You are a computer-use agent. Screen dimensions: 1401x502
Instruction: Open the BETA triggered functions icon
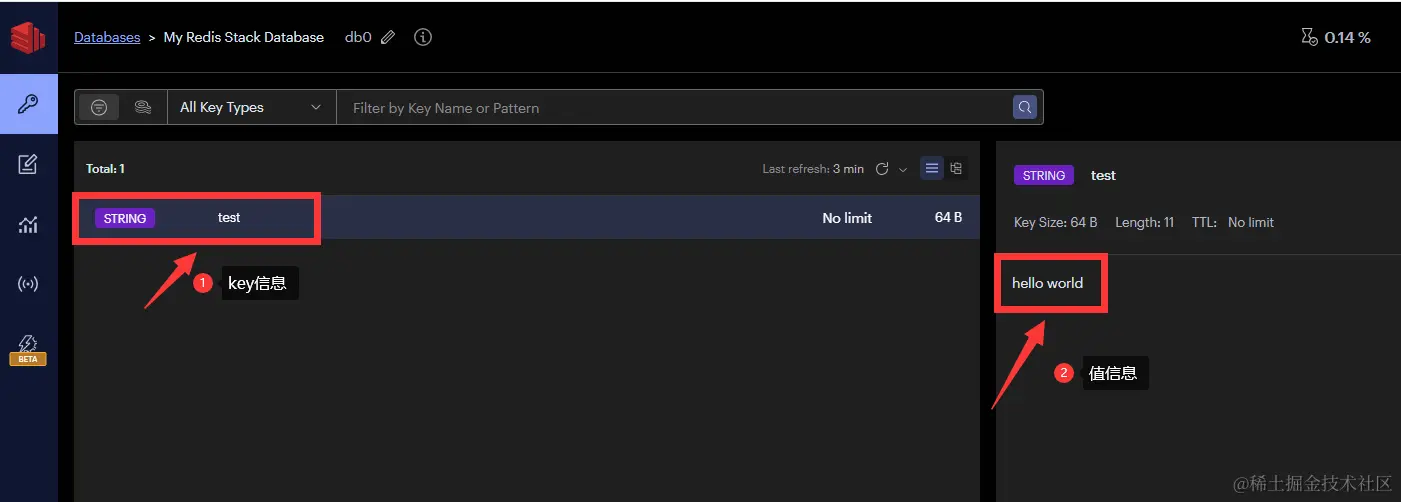click(x=28, y=349)
